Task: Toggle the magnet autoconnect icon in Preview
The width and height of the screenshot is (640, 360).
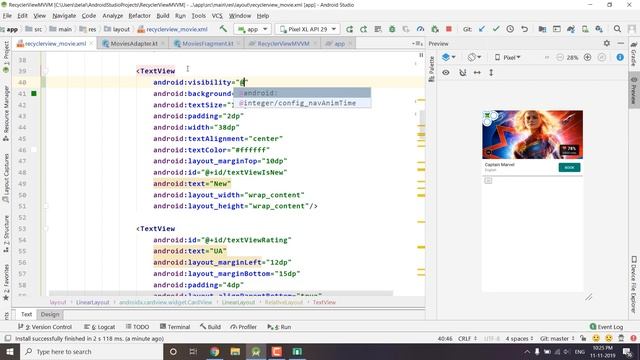Action: pos(462,73)
